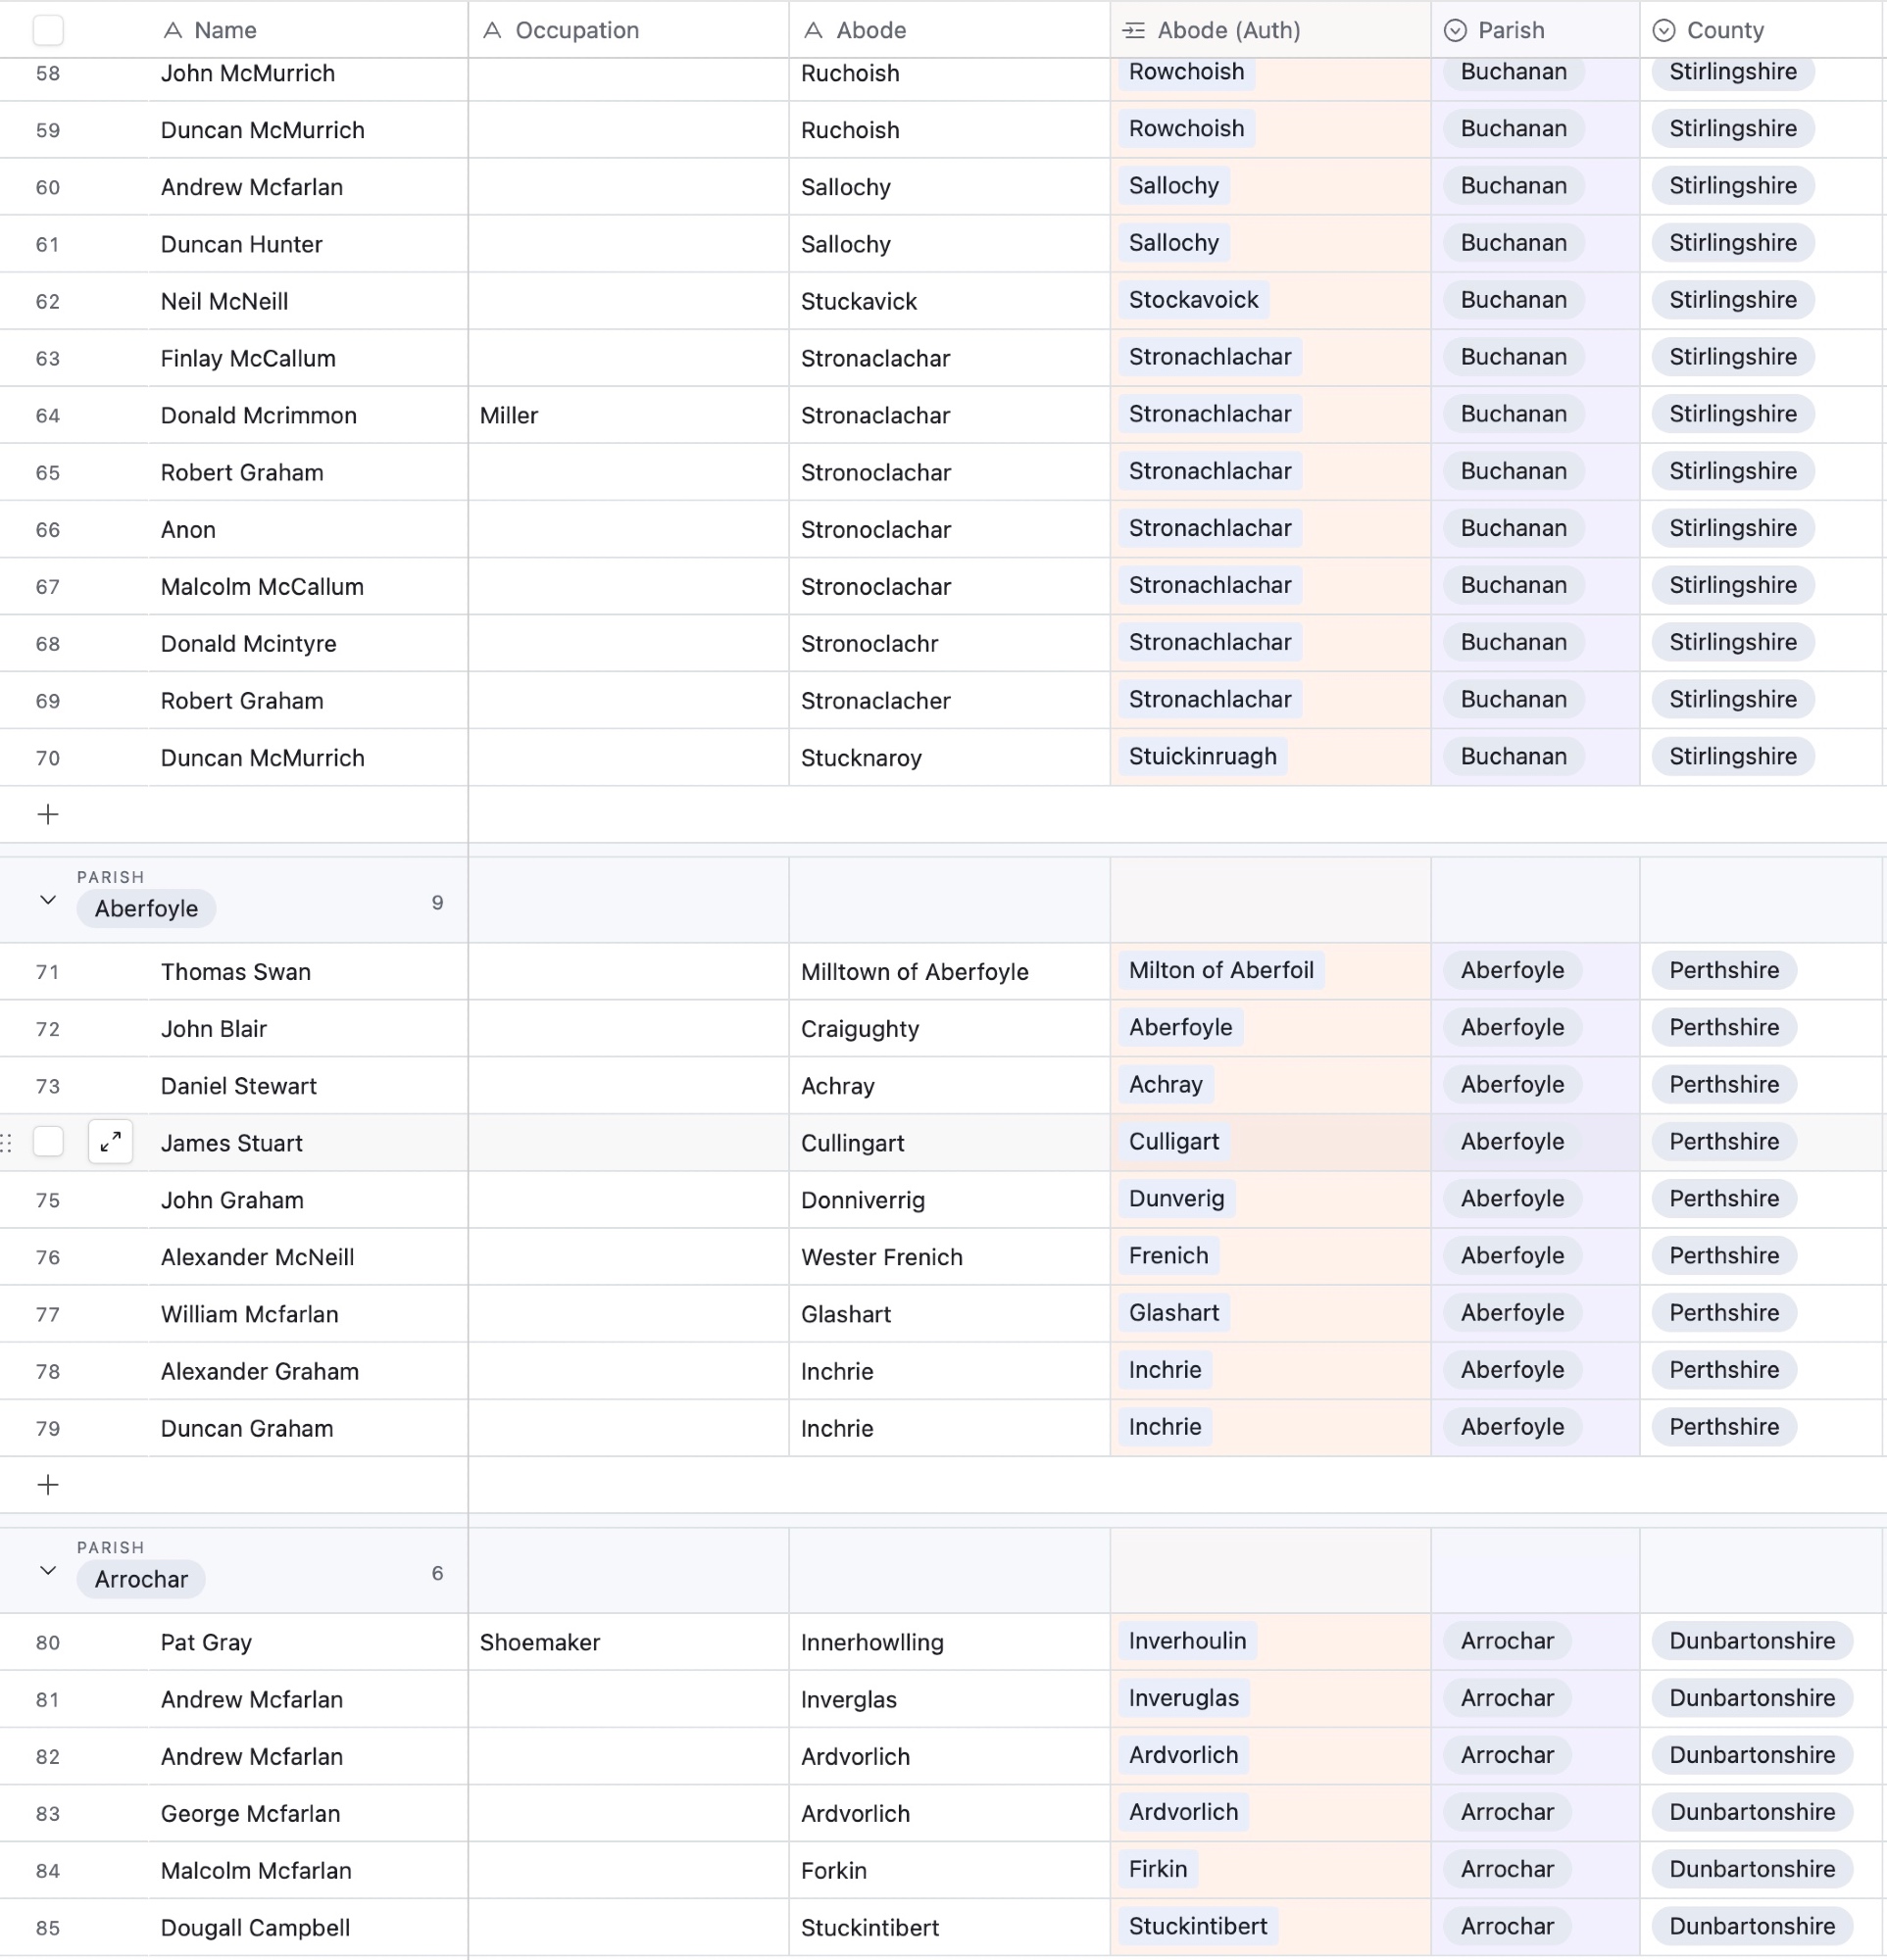The height and width of the screenshot is (1960, 1887).
Task: Click the expand record icon for James Stuart
Action: coord(110,1141)
